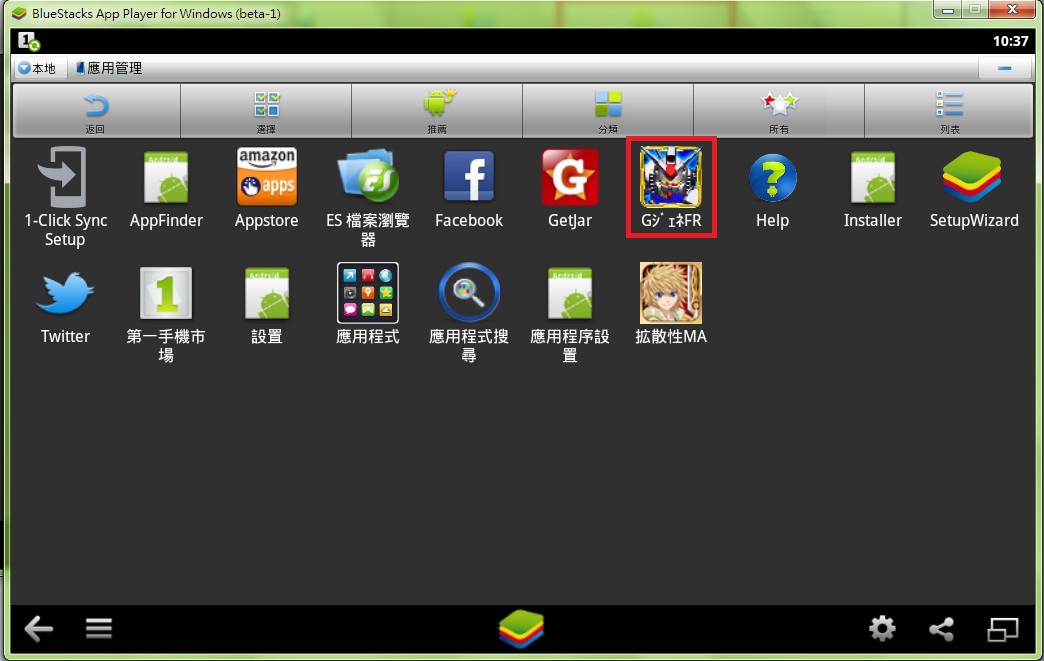Toggle full screen icon in bottom bar
1044x661 pixels.
point(1003,629)
